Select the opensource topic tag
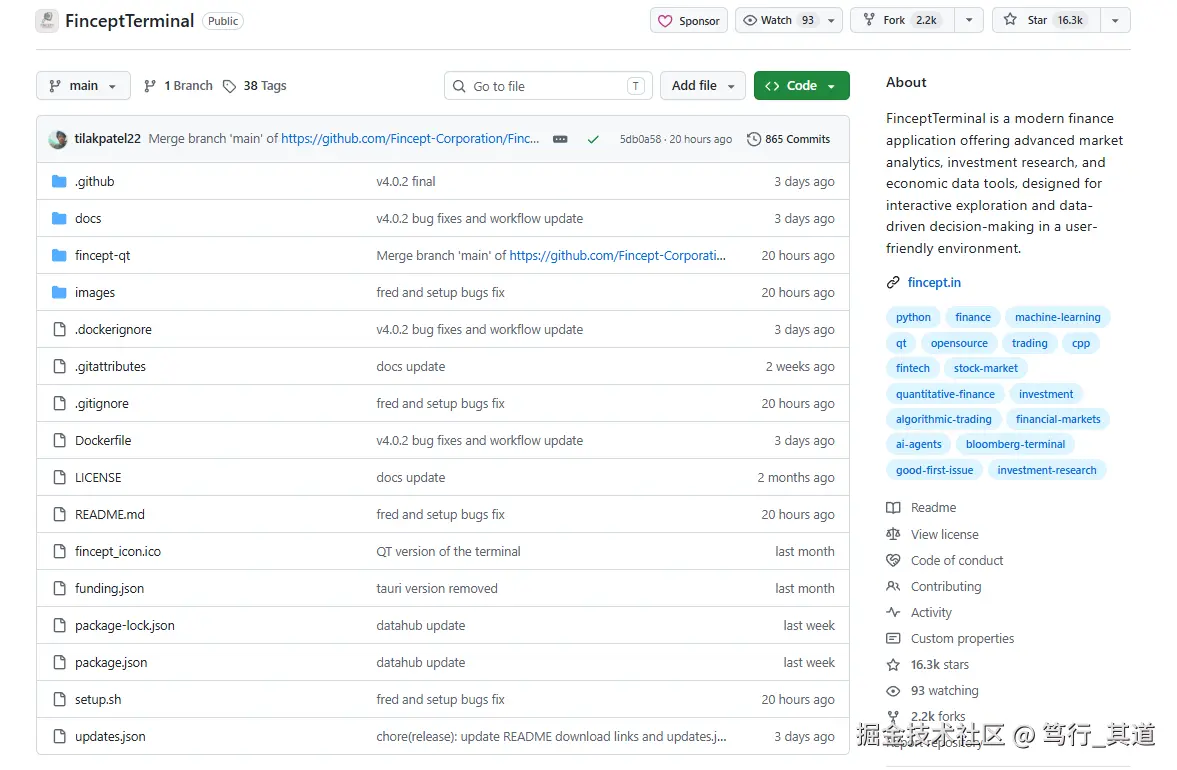 pyautogui.click(x=959, y=343)
